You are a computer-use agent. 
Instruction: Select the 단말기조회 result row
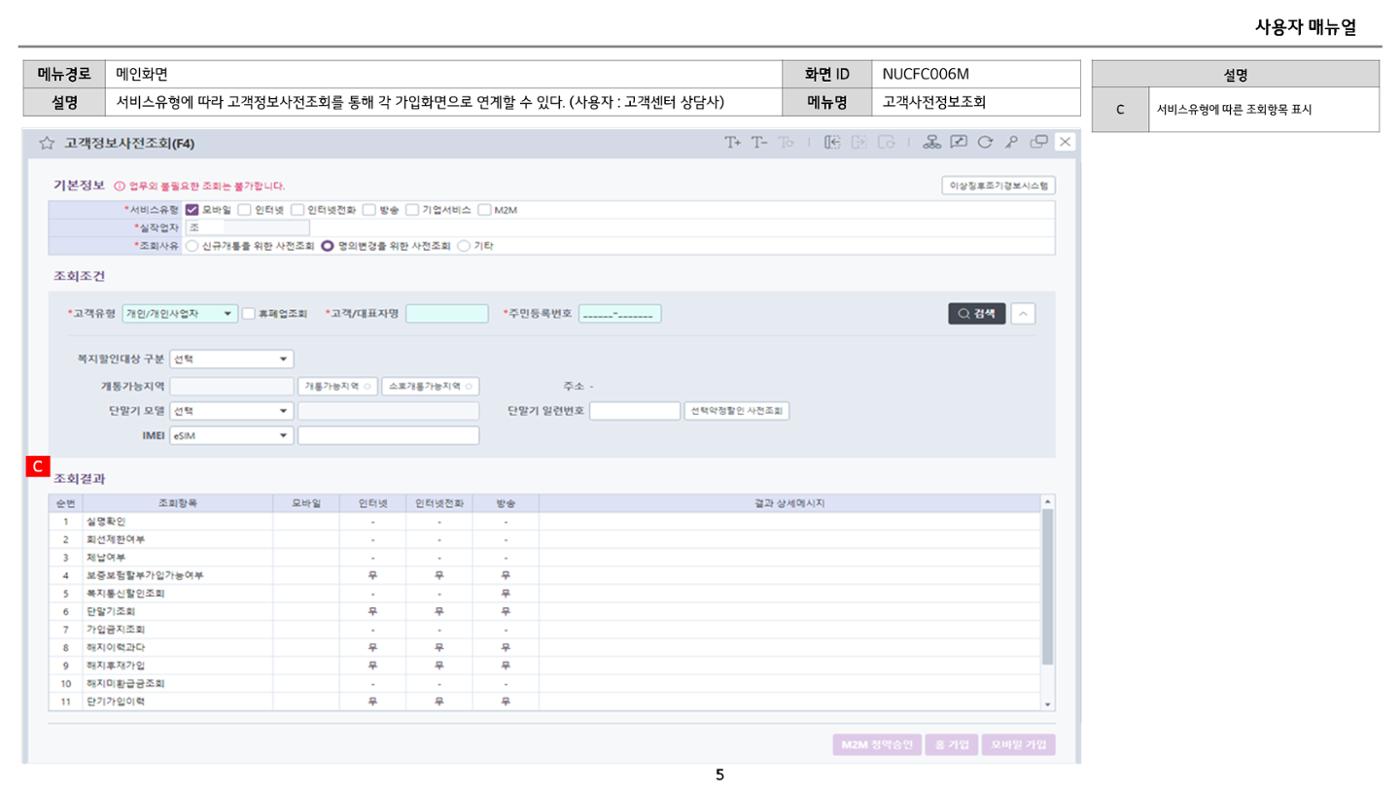coord(545,611)
